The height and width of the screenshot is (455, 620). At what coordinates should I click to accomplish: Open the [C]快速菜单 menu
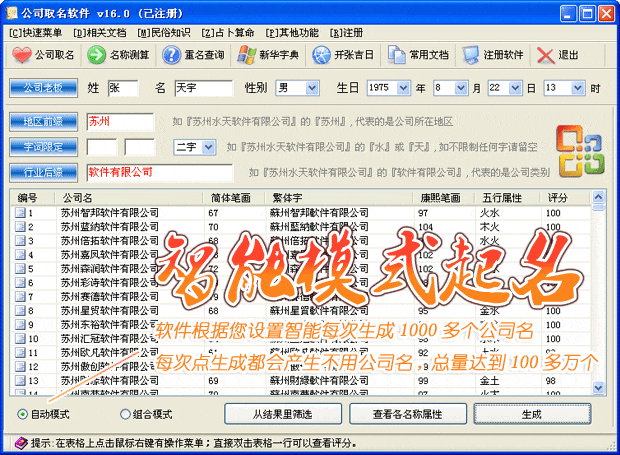coord(36,33)
